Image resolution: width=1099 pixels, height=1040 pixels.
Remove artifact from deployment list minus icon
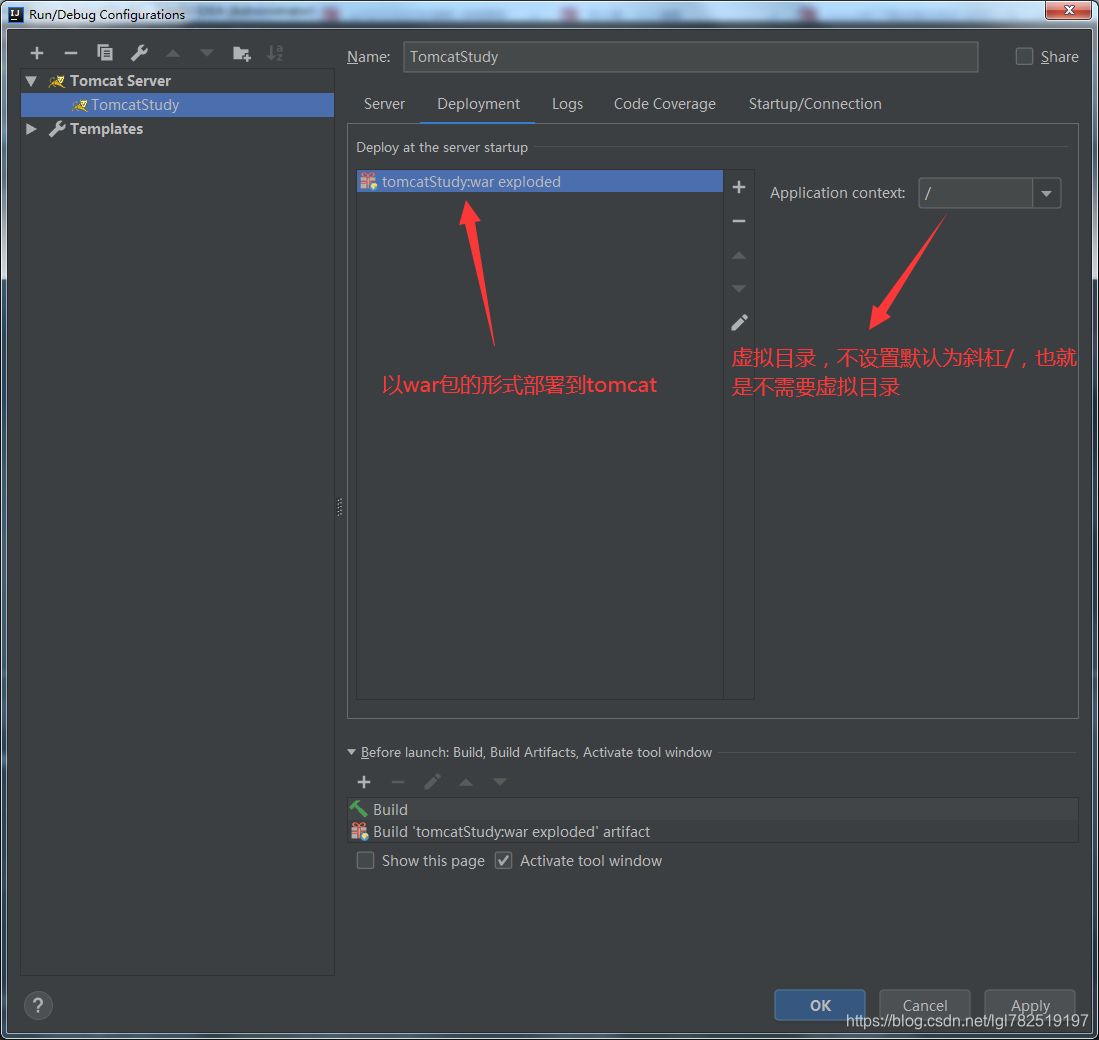739,221
